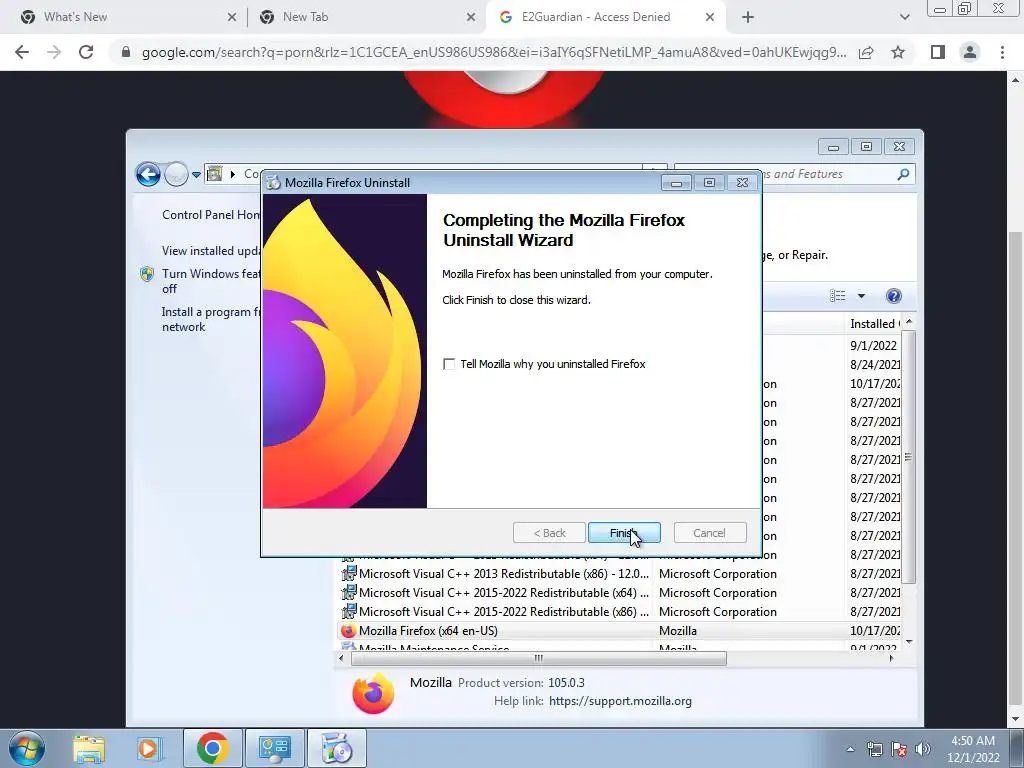Screen dimensions: 1024x768
Task: Open Control Panel Home link
Action: click(x=211, y=215)
